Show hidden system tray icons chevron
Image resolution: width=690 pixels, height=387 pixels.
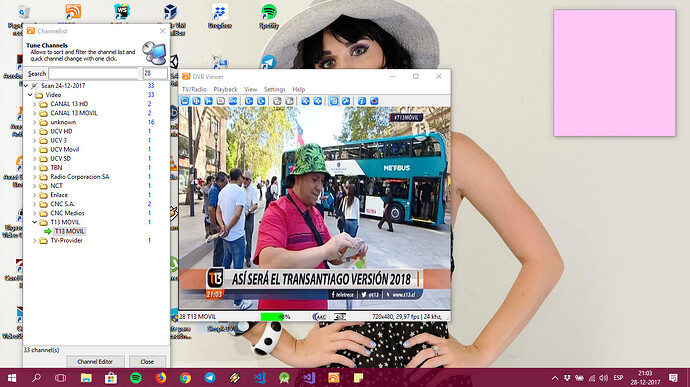[x=555, y=378]
